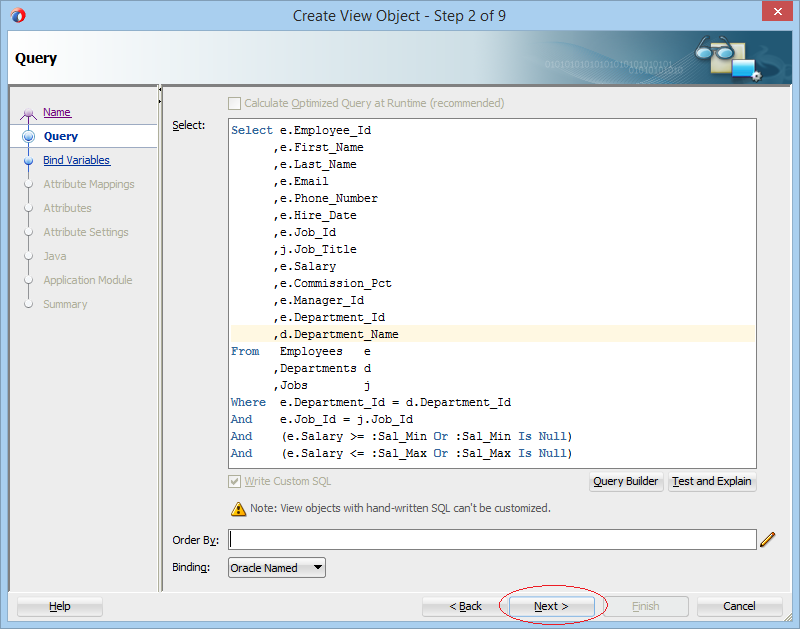Click the Help button

coord(60,606)
